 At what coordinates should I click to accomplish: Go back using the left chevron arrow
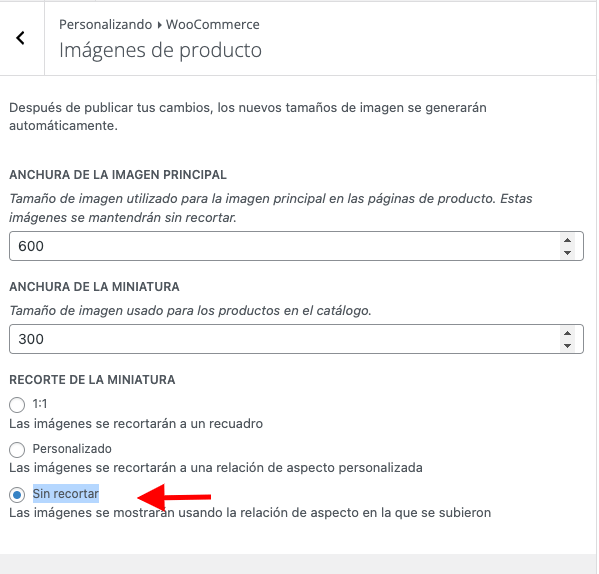click(21, 38)
